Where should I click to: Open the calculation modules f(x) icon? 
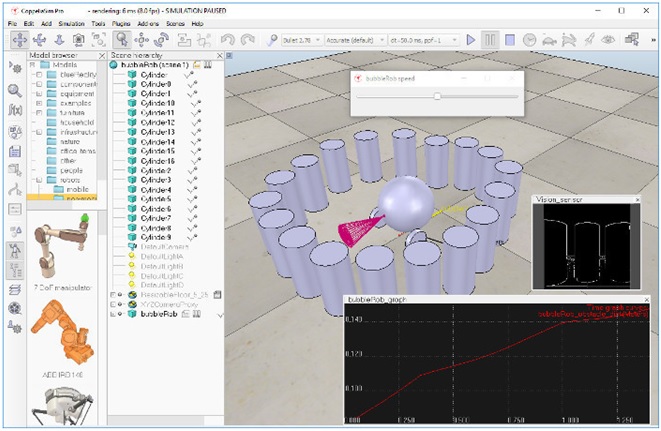[15, 110]
